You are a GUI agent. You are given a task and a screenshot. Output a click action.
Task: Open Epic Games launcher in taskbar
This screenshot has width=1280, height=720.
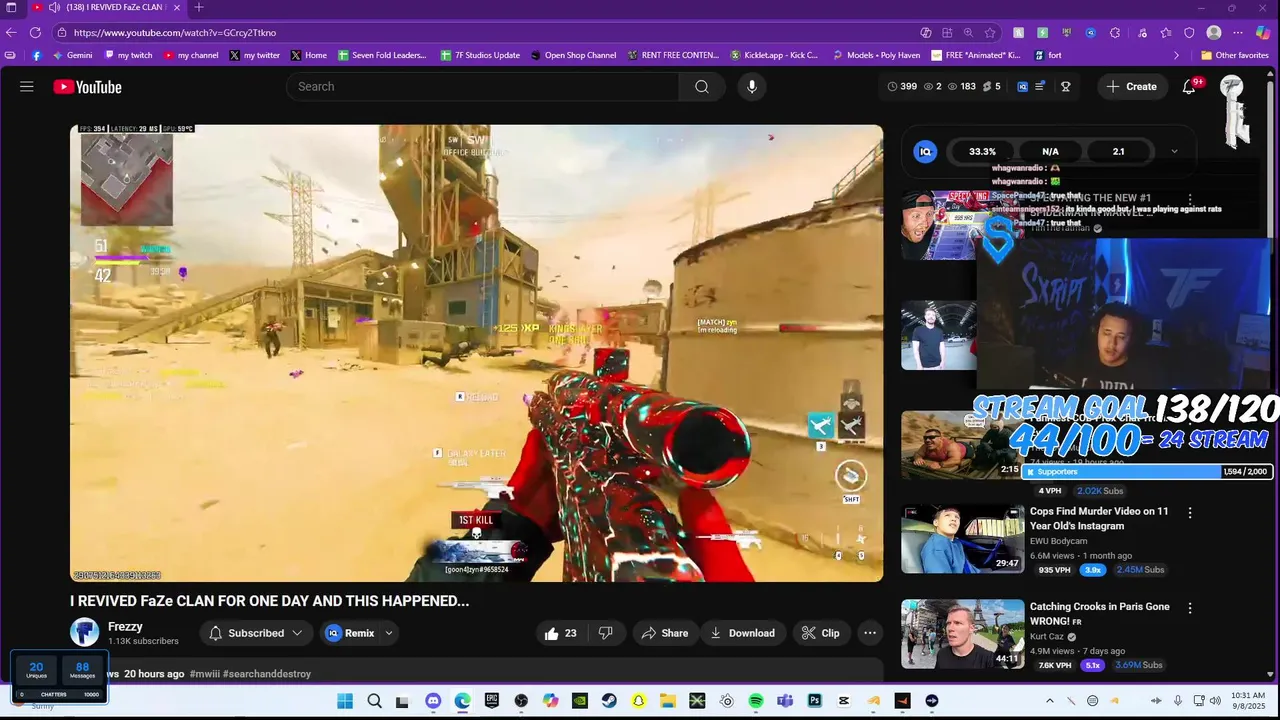click(x=492, y=701)
